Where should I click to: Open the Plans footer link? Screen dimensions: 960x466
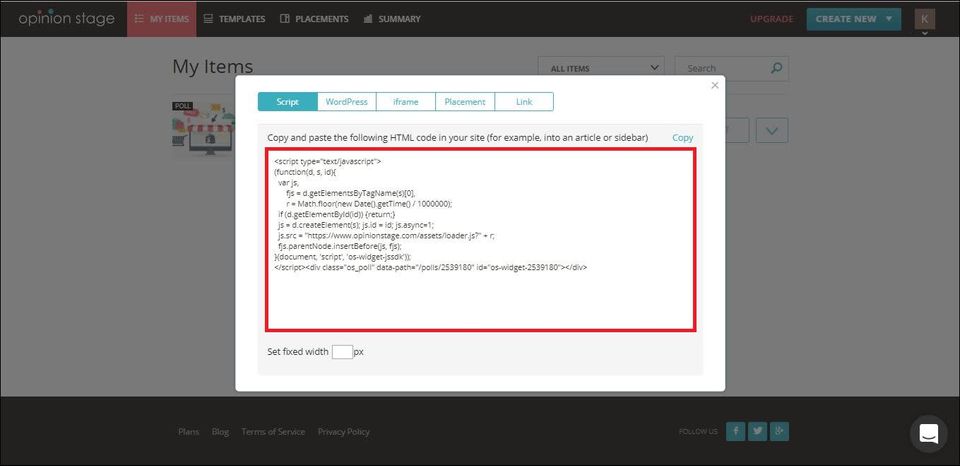189,432
